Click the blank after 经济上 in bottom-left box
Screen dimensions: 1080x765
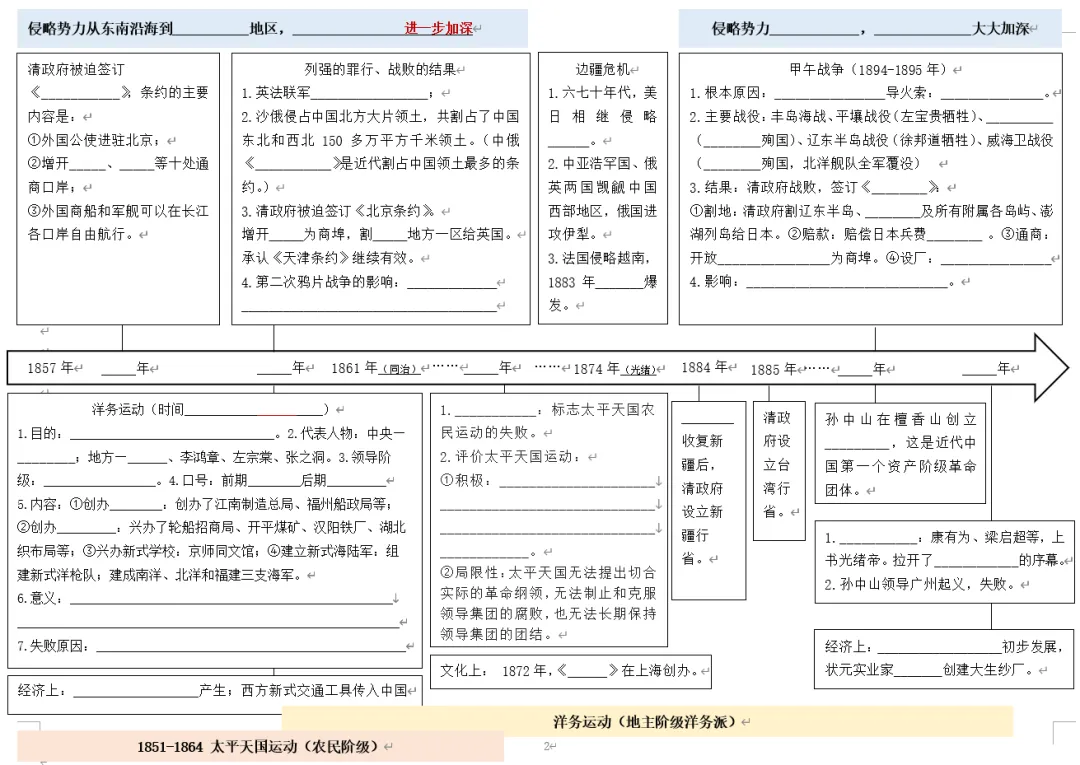pos(136,690)
